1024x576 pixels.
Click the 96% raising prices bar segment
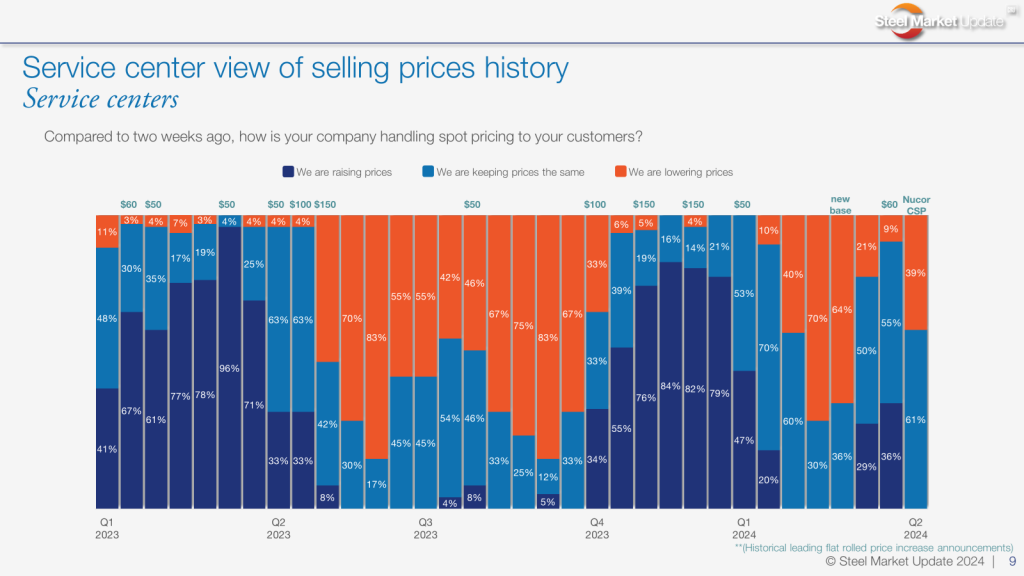click(230, 367)
